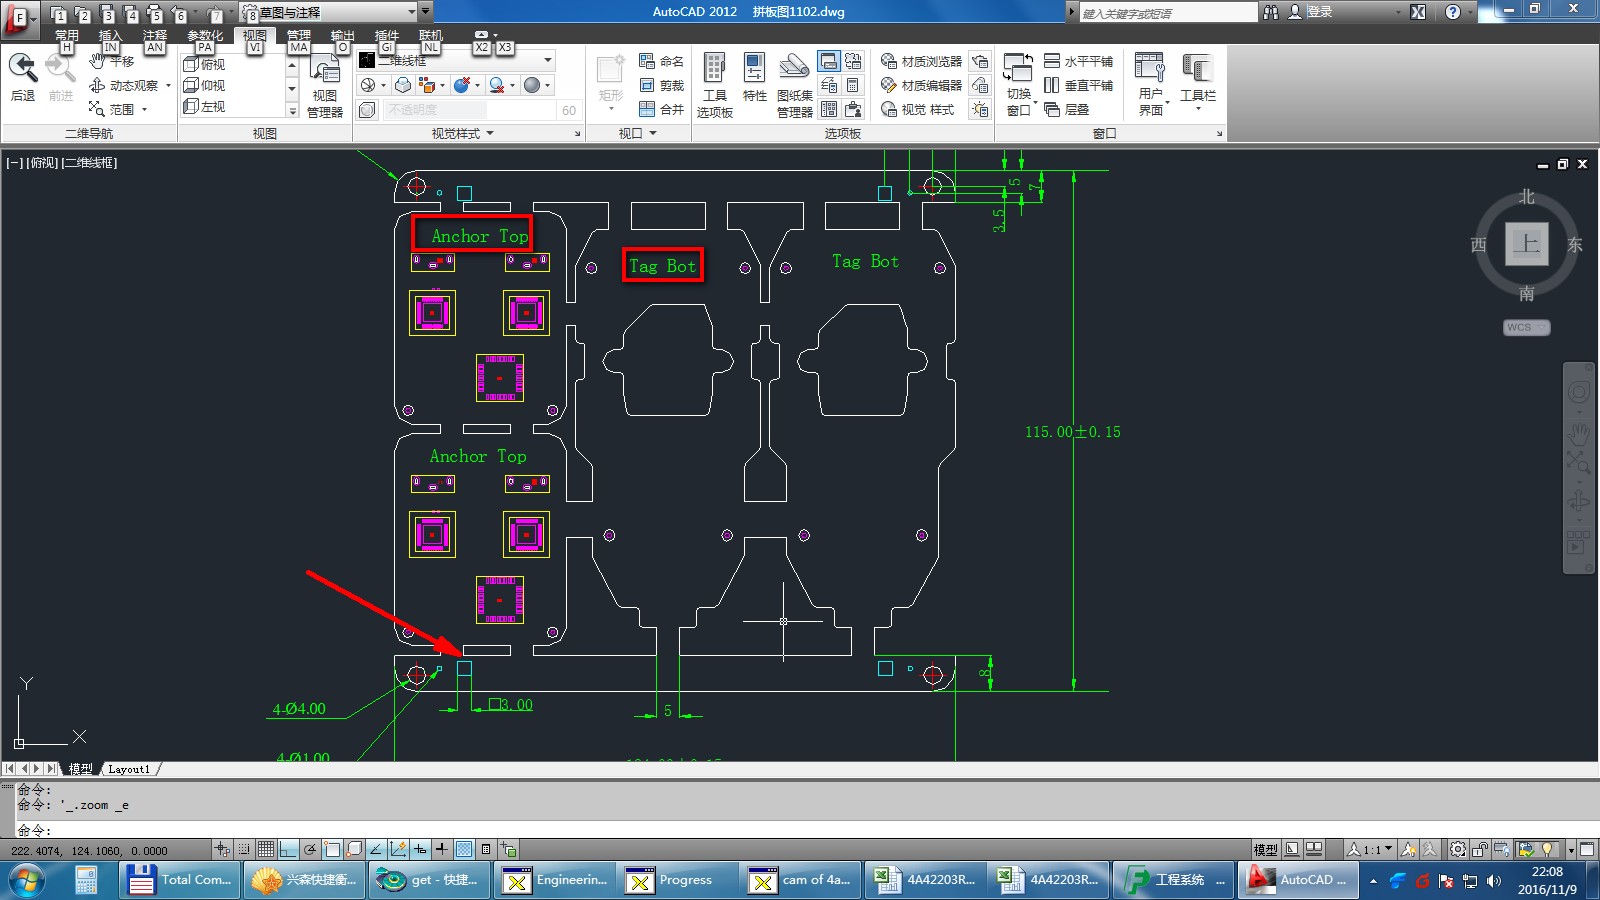Open the 材质浏览器 materials browser
The height and width of the screenshot is (900, 1600).
pyautogui.click(x=921, y=61)
